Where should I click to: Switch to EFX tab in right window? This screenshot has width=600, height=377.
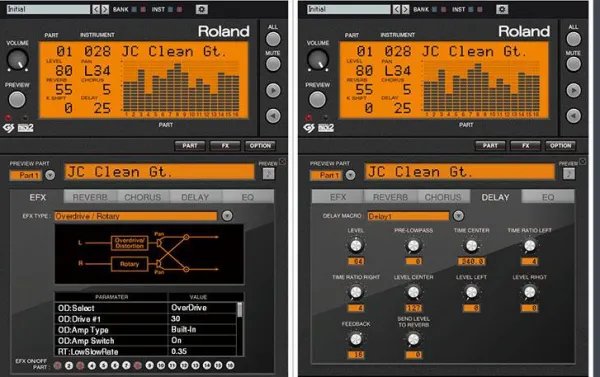[338, 197]
